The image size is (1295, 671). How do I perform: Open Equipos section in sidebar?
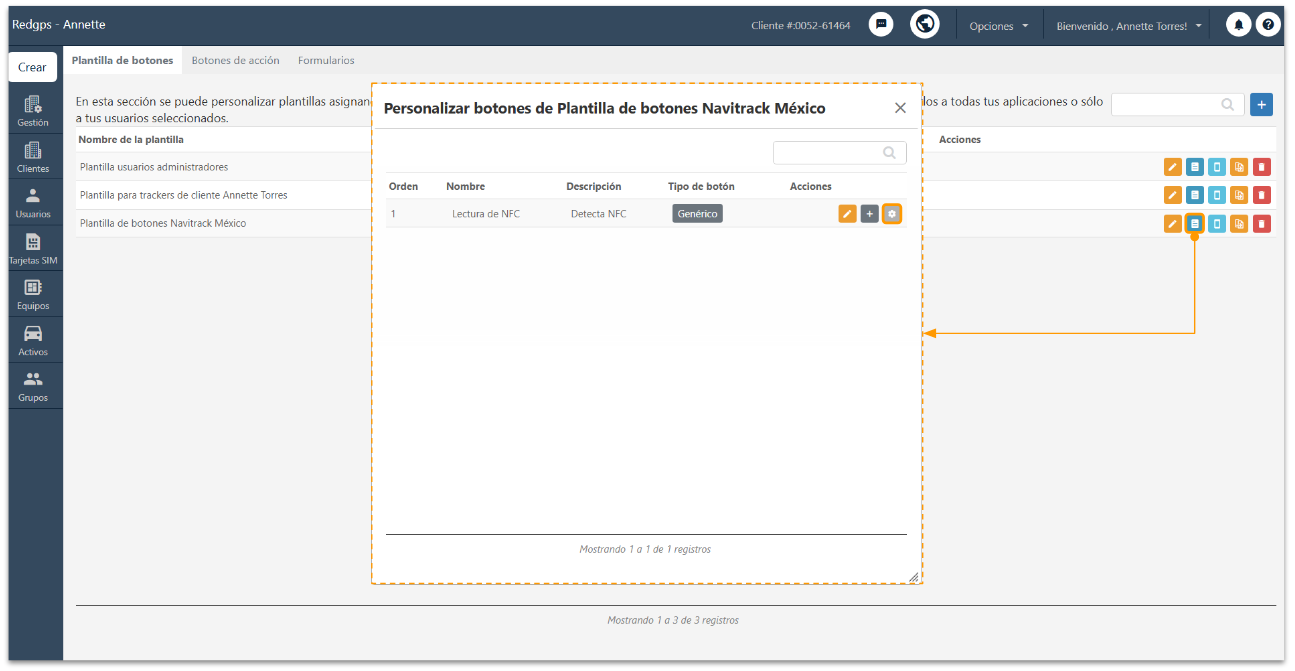[33, 295]
